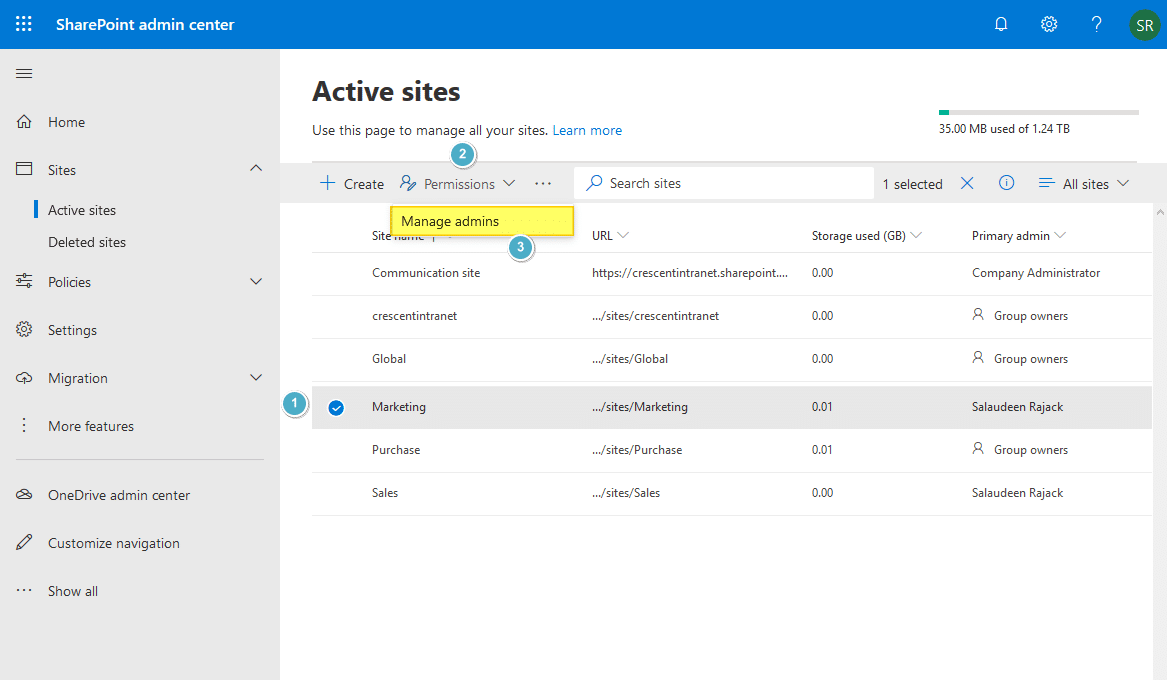Collapse the Sites section in sidebar
The image size is (1167, 680).
(x=256, y=169)
